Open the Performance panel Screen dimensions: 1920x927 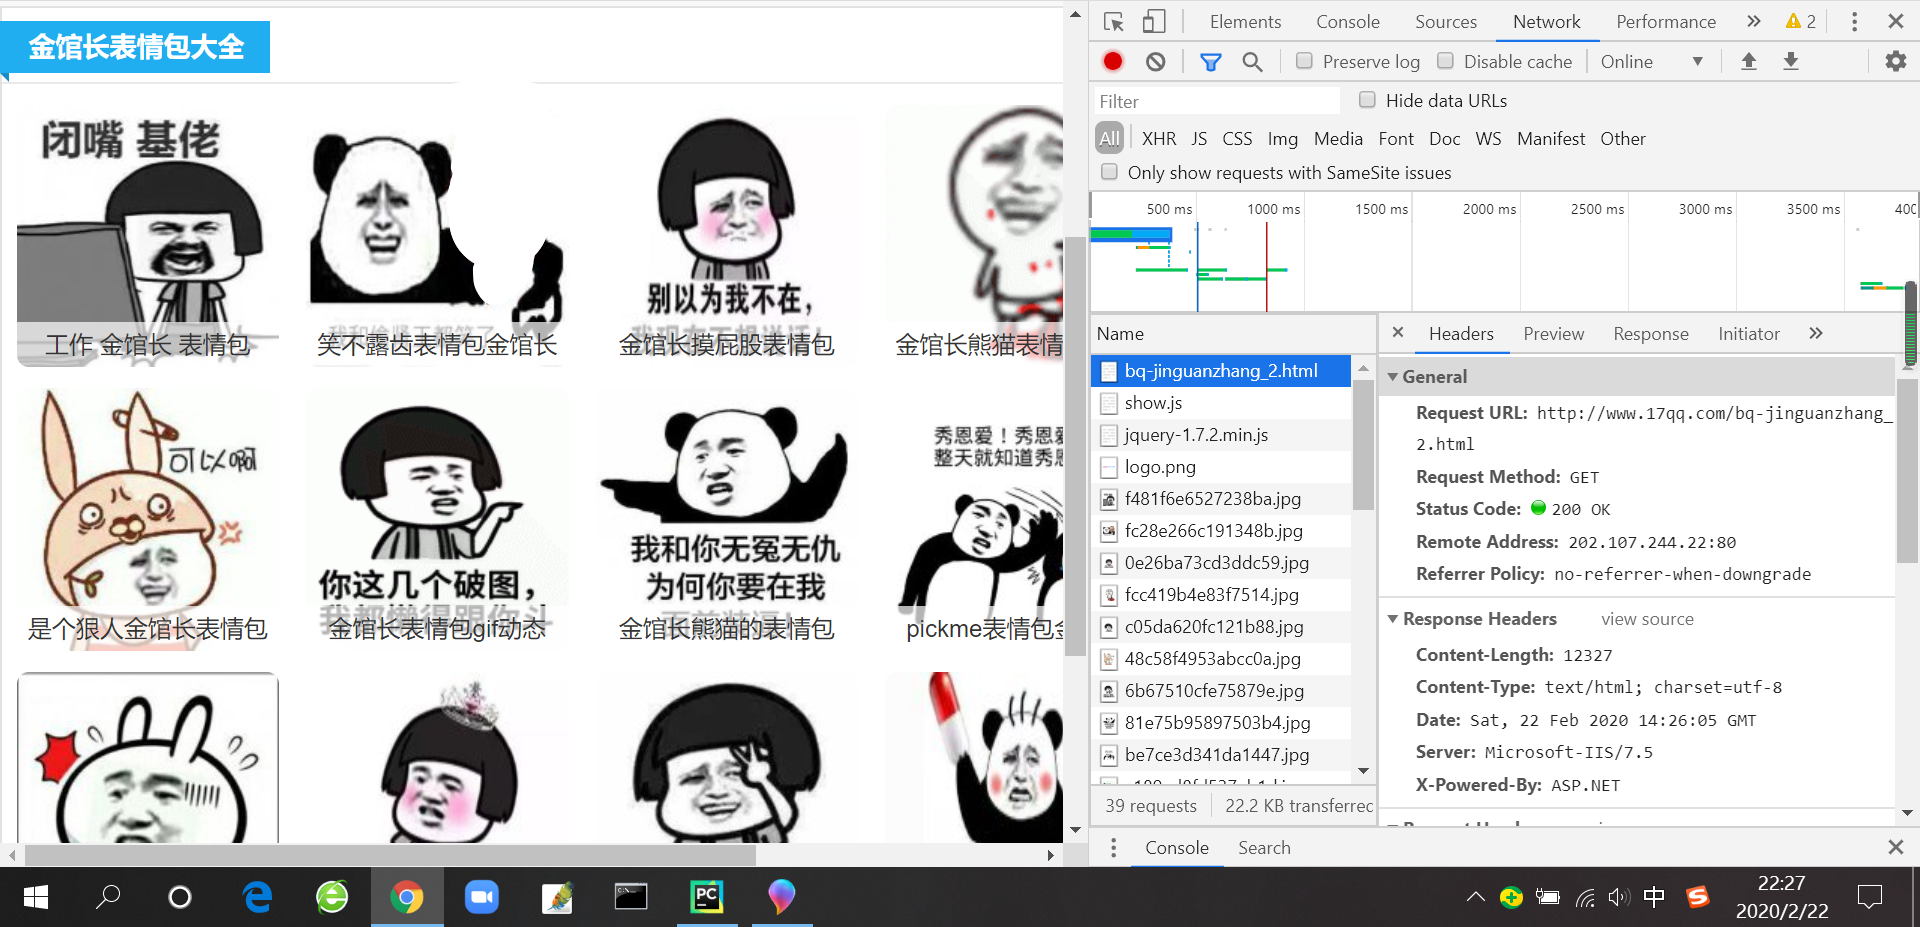[1665, 20]
